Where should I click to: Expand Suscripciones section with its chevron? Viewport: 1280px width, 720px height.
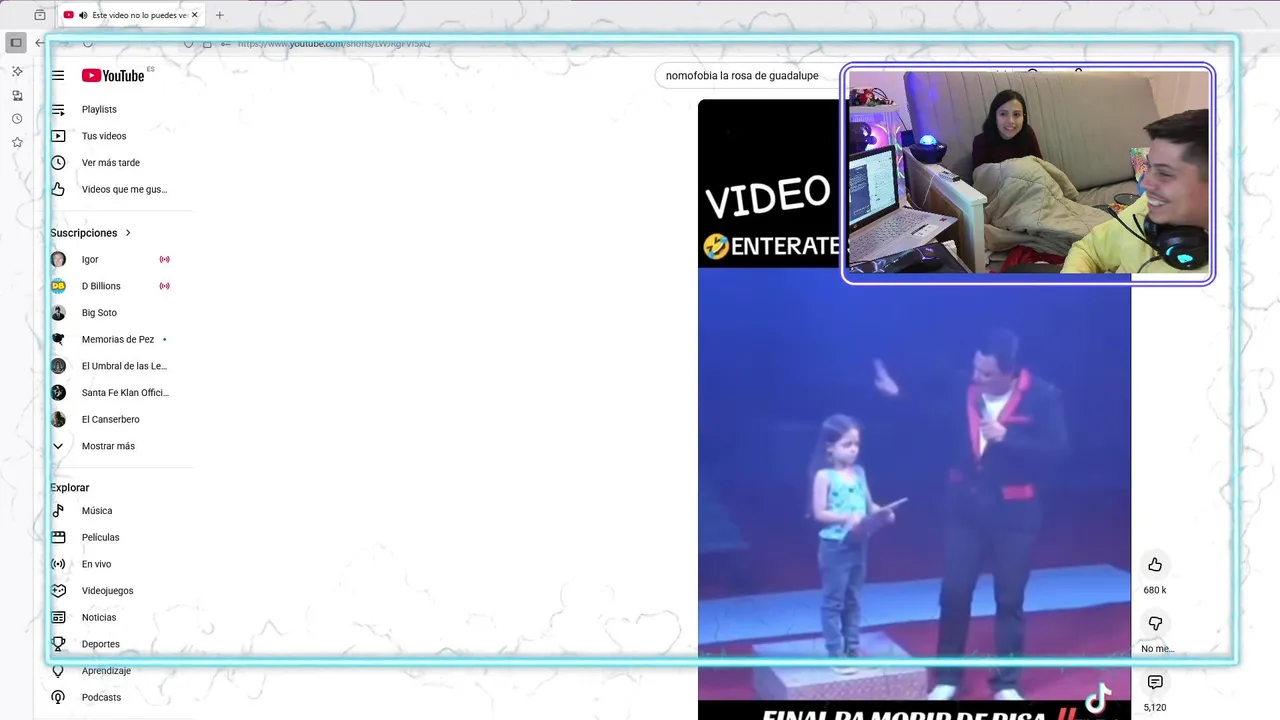tap(128, 233)
